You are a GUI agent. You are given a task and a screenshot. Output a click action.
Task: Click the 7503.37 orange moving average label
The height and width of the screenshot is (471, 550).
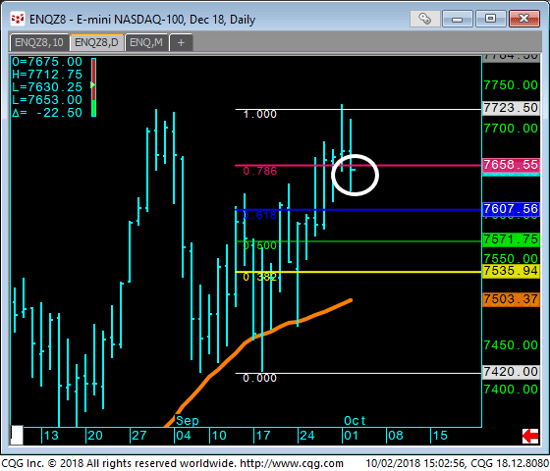511,299
